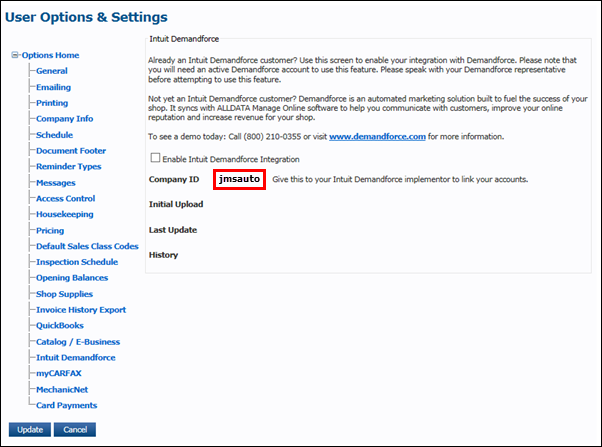Select Catalog / E-Business

tap(78, 342)
